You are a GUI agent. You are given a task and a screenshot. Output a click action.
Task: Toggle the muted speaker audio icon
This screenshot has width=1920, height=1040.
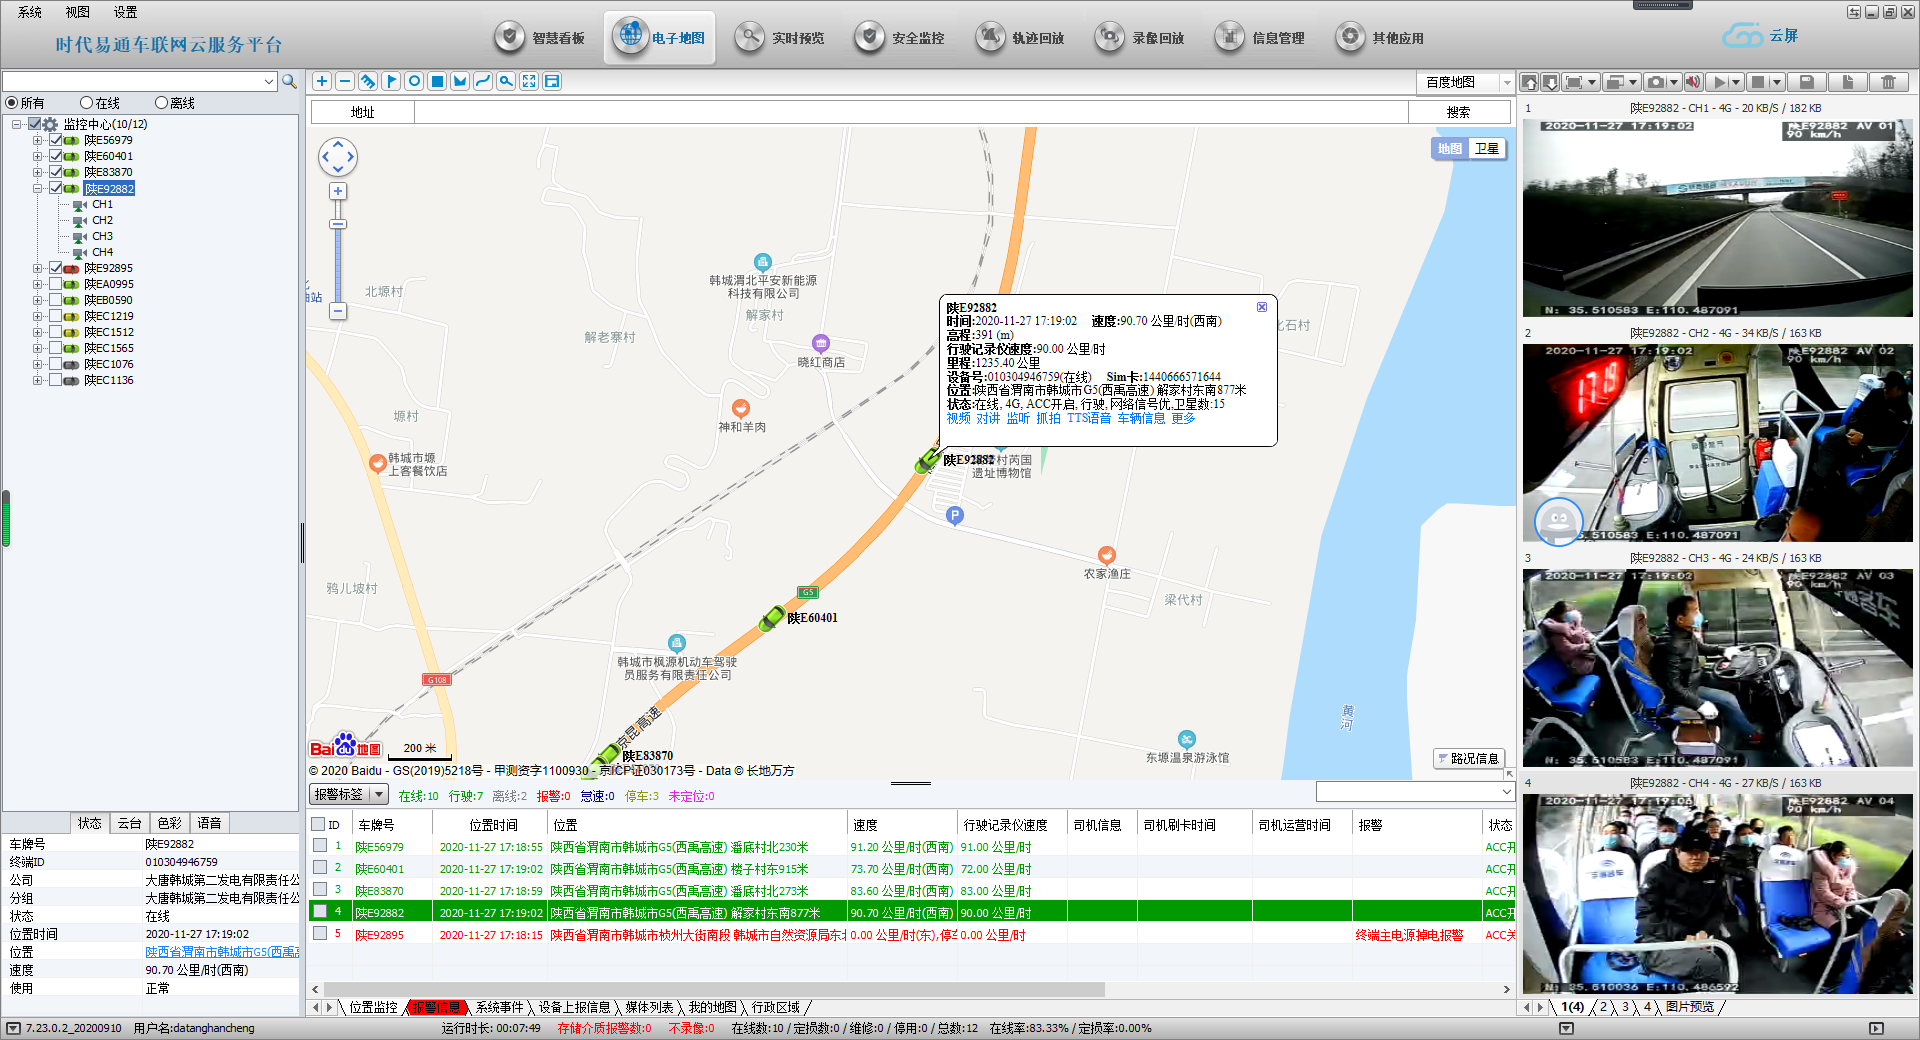tap(1693, 82)
